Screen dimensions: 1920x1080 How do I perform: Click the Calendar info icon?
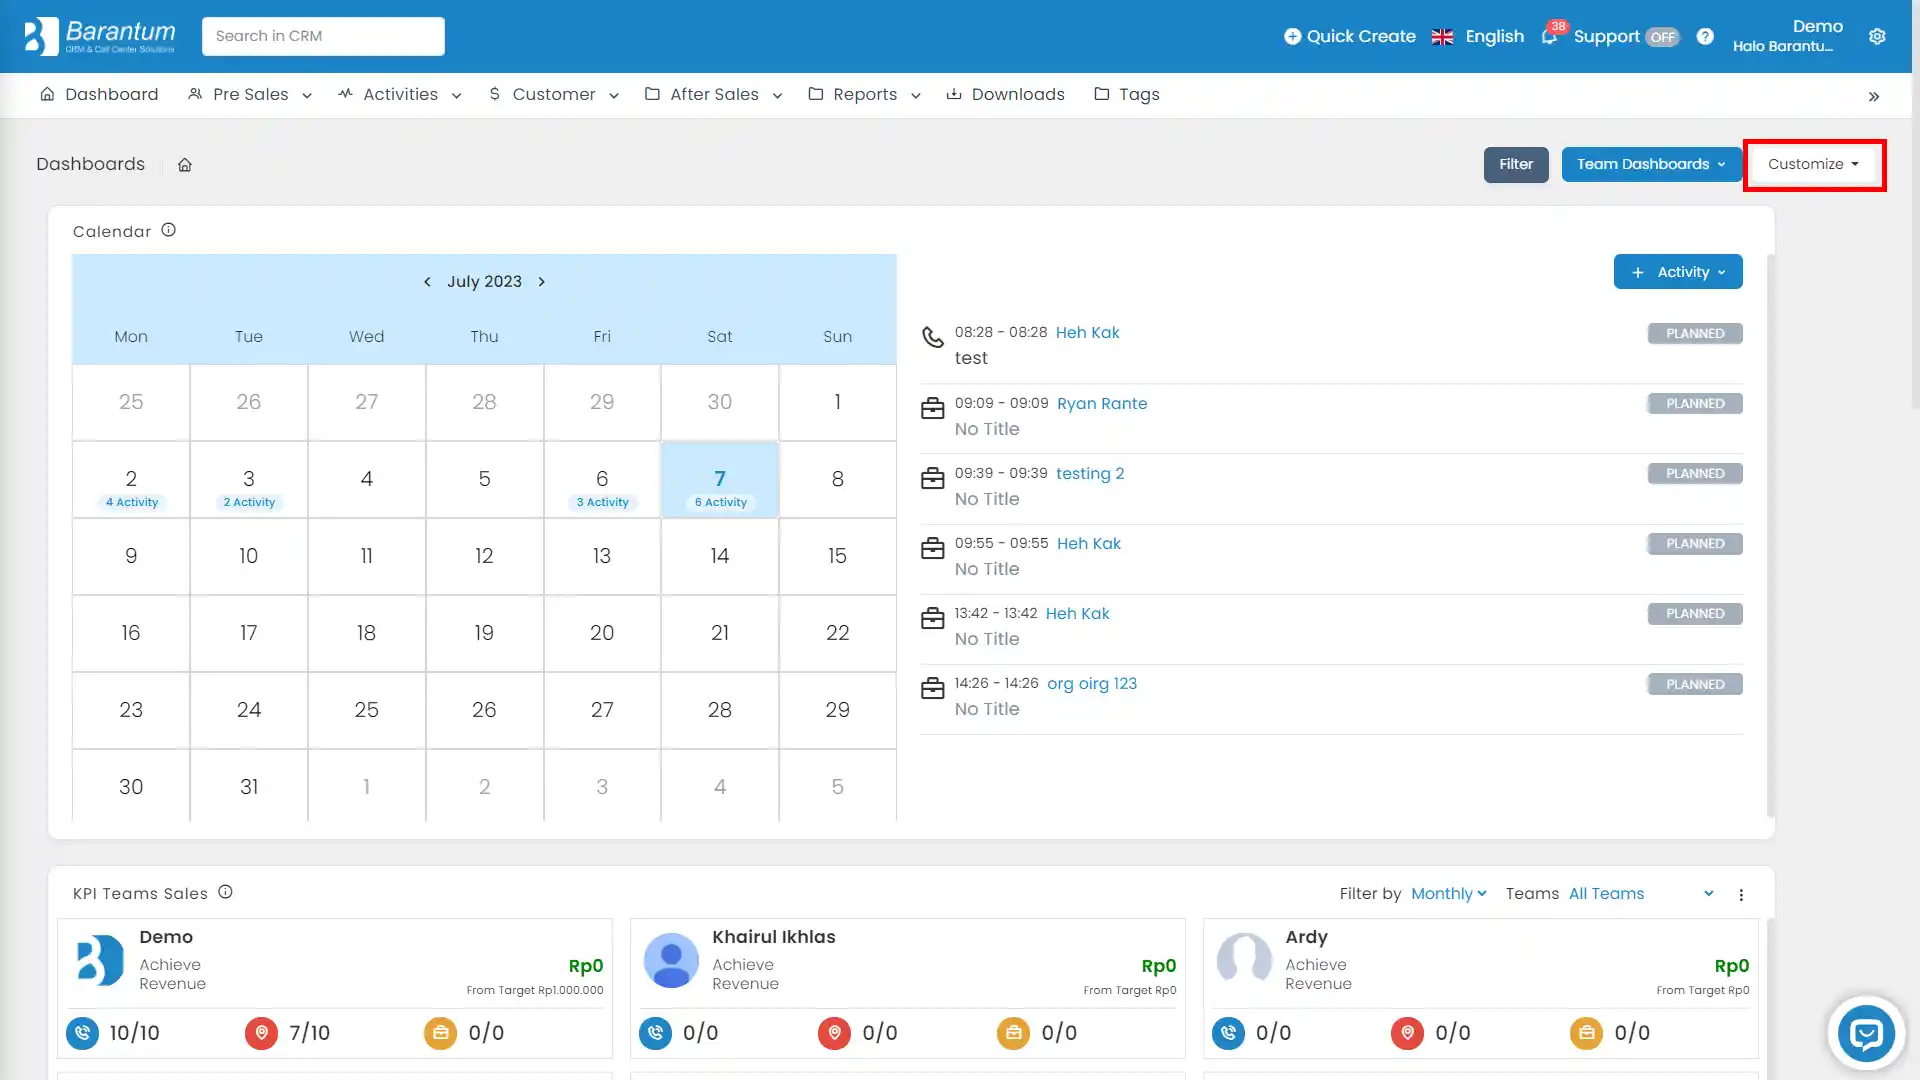tap(168, 229)
